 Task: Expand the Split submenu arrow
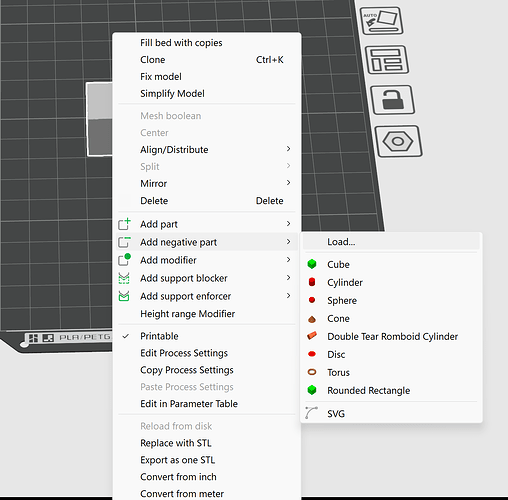[288, 166]
